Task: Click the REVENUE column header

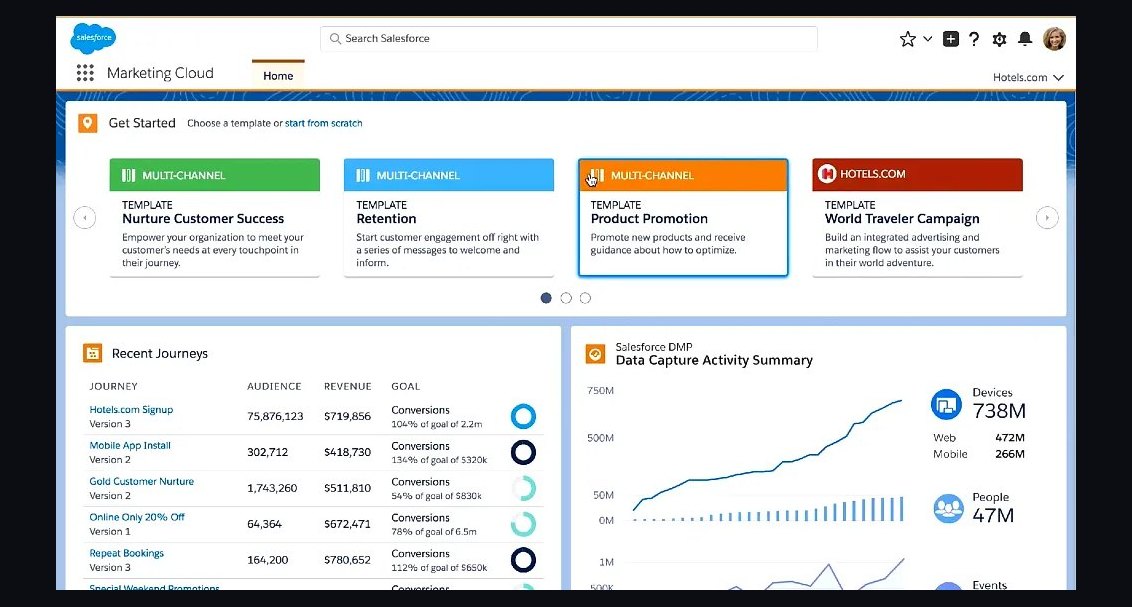Action: (348, 386)
